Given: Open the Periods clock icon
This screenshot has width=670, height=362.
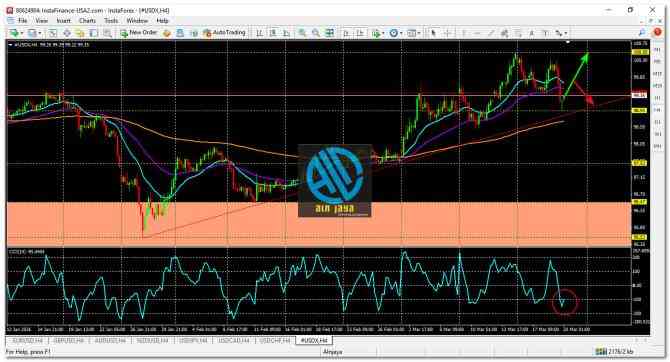Looking at the screenshot, I should pos(394,33).
